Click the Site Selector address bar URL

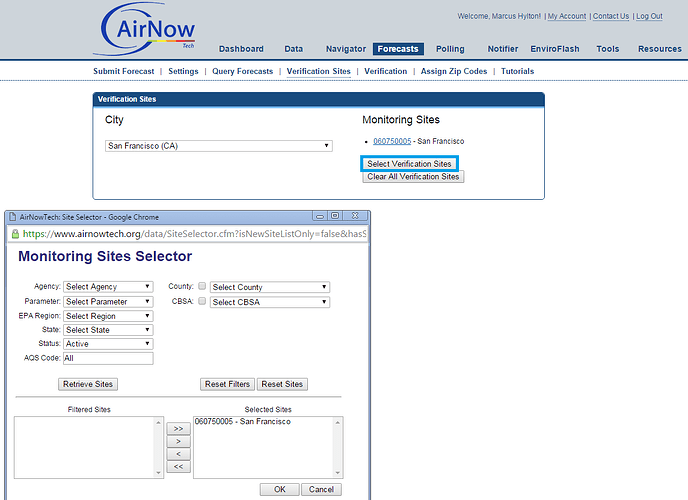pyautogui.click(x=194, y=234)
